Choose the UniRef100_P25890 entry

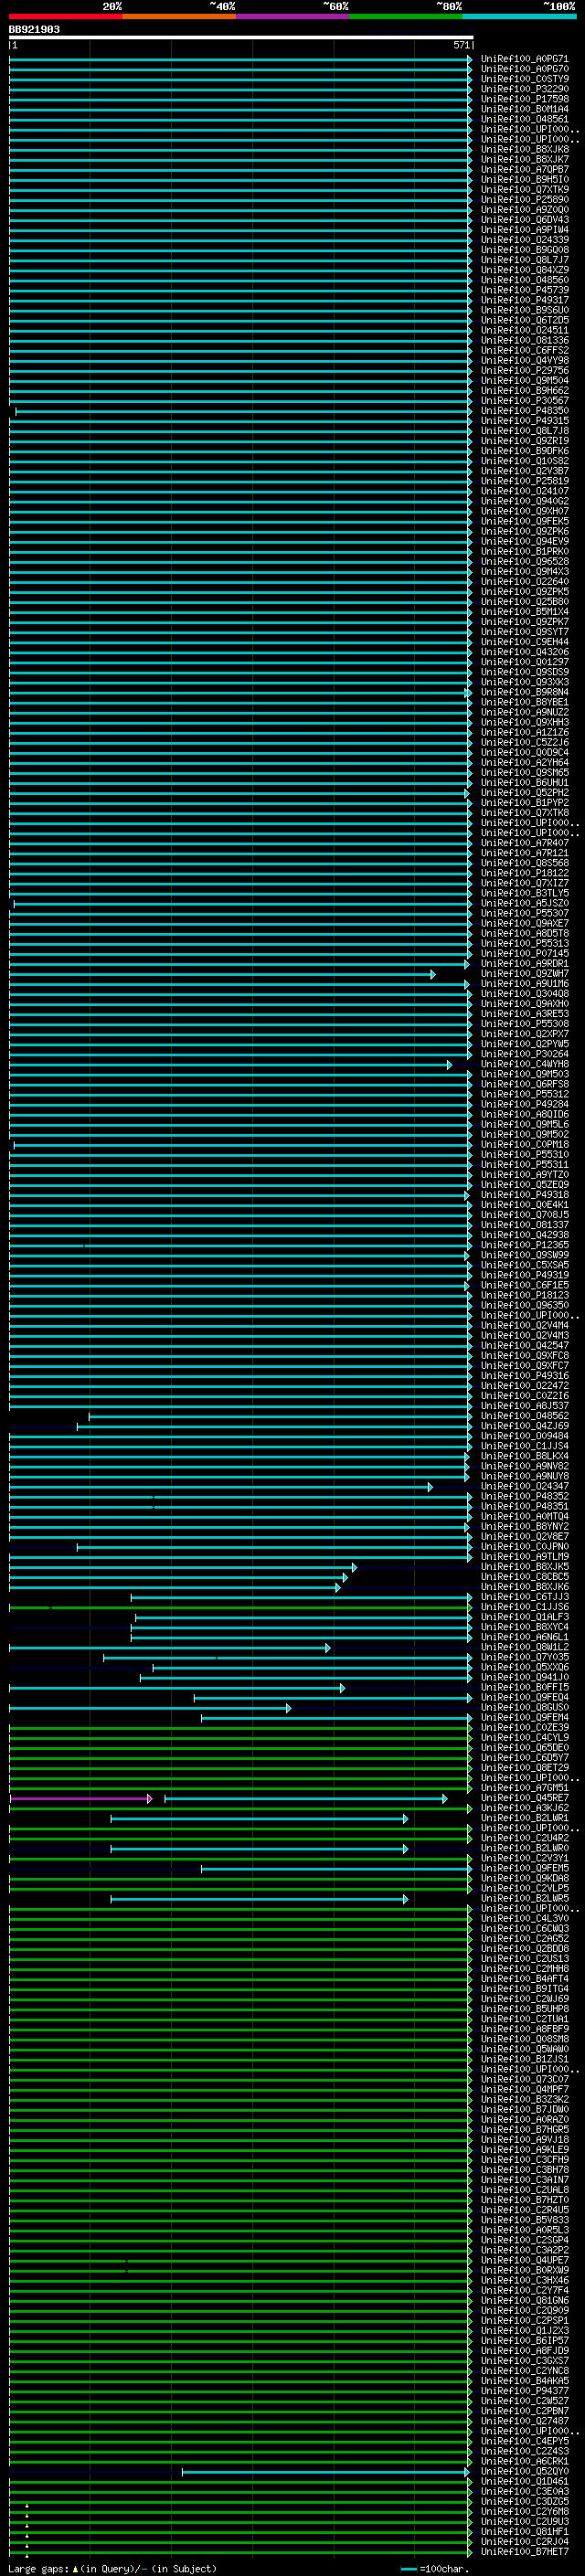524,199
